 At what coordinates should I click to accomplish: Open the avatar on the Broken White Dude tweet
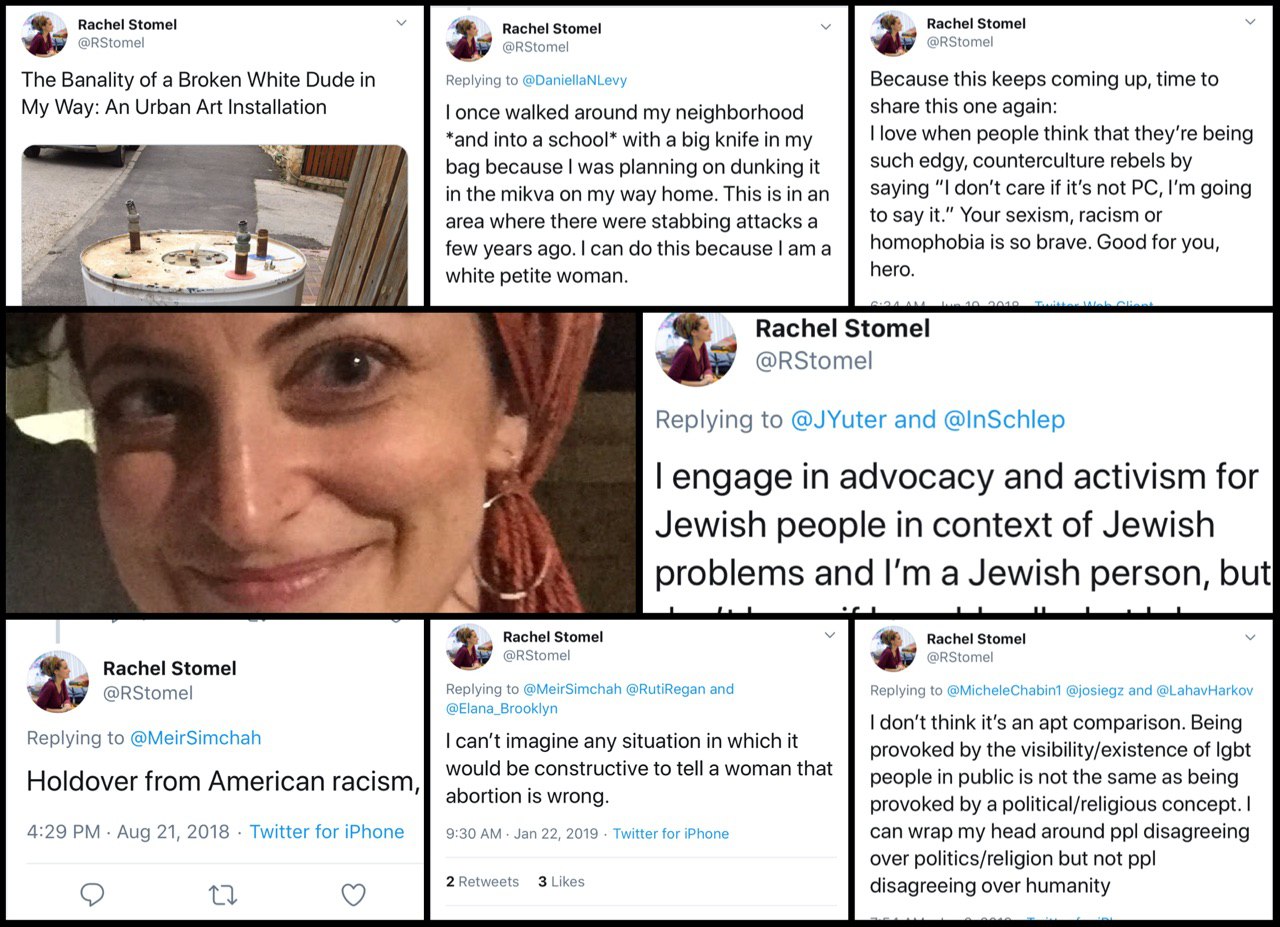[x=44, y=33]
